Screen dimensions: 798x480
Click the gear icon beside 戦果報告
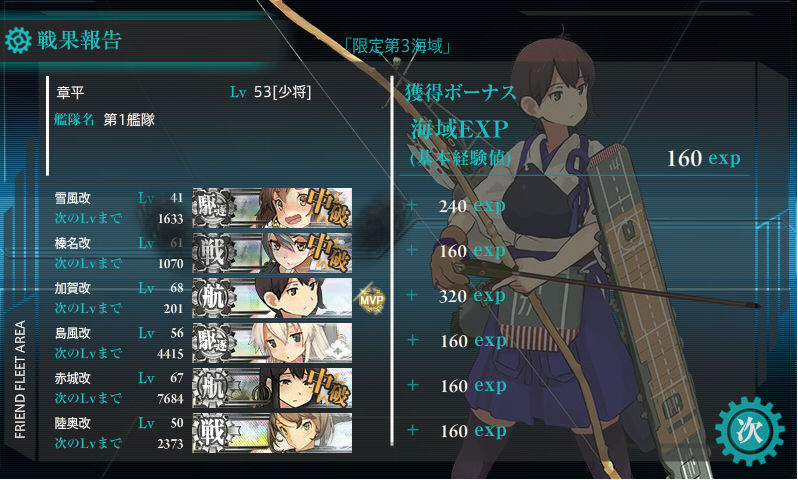[x=18, y=40]
